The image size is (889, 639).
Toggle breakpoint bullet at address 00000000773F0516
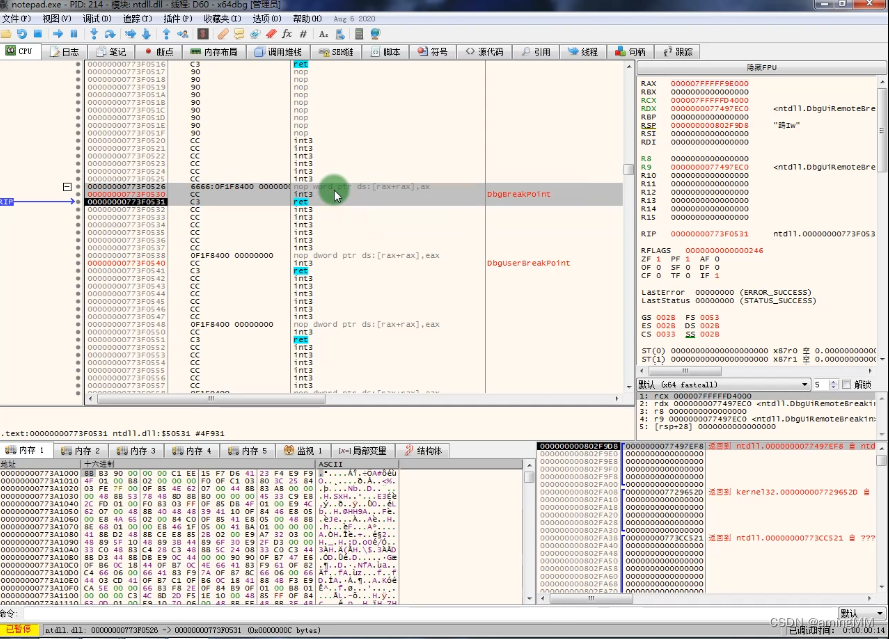tap(78, 64)
